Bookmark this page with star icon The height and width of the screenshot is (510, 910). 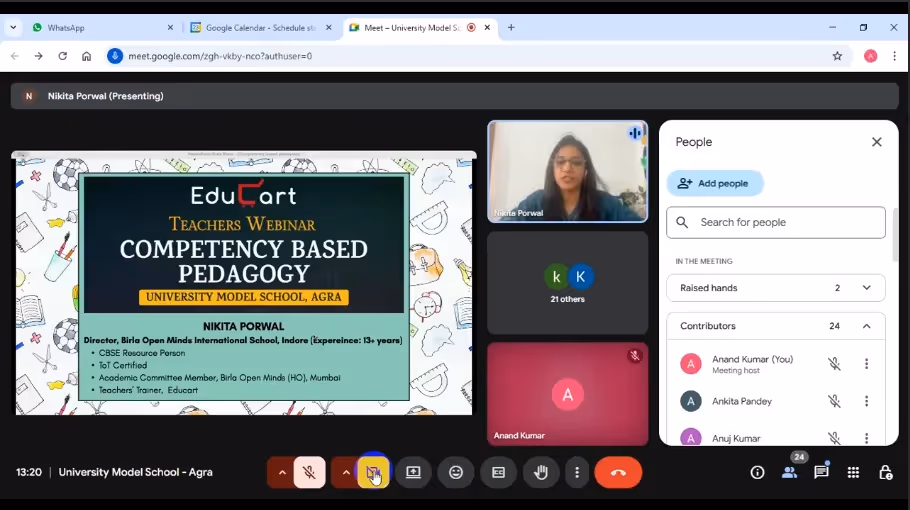pos(837,56)
